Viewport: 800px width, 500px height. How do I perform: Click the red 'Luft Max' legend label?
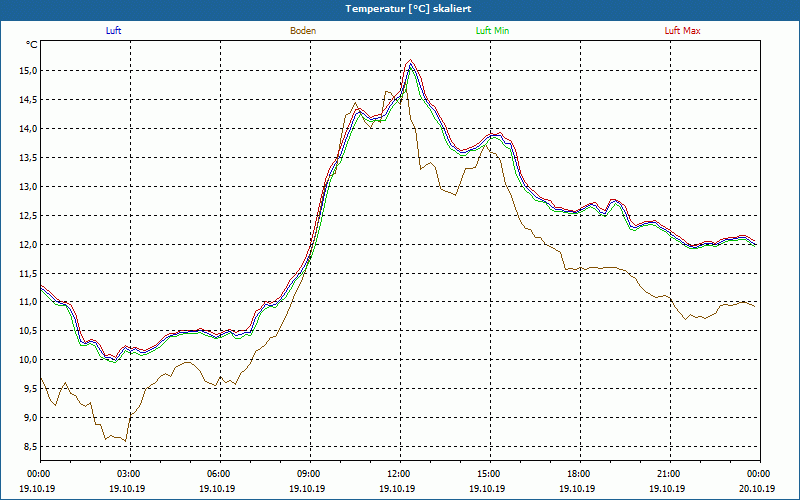tap(682, 31)
